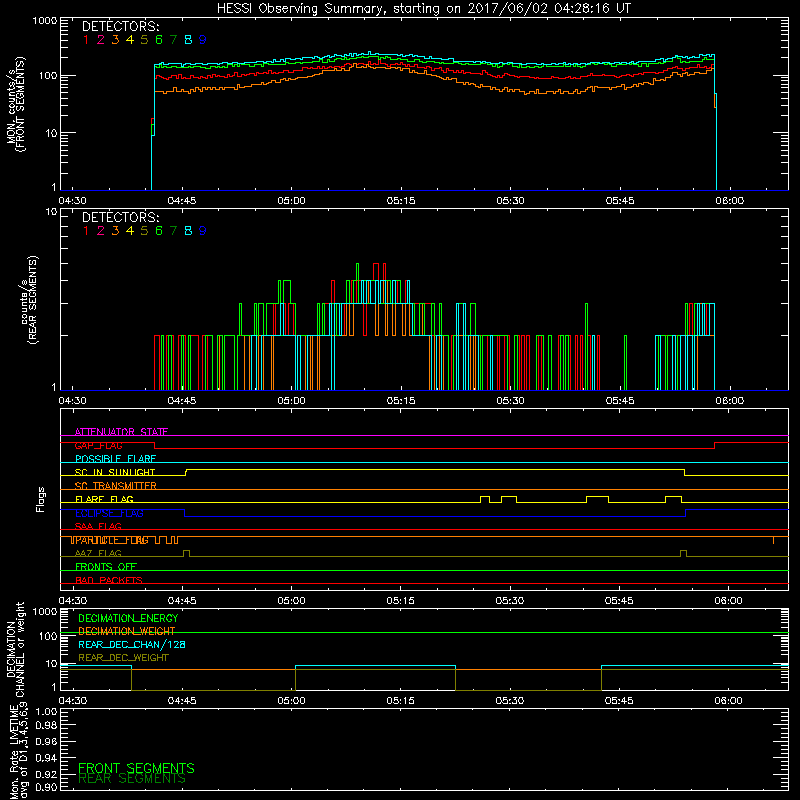Click 0.98 tick label on the livetime y-axis
This screenshot has height=800, width=800.
(46, 726)
